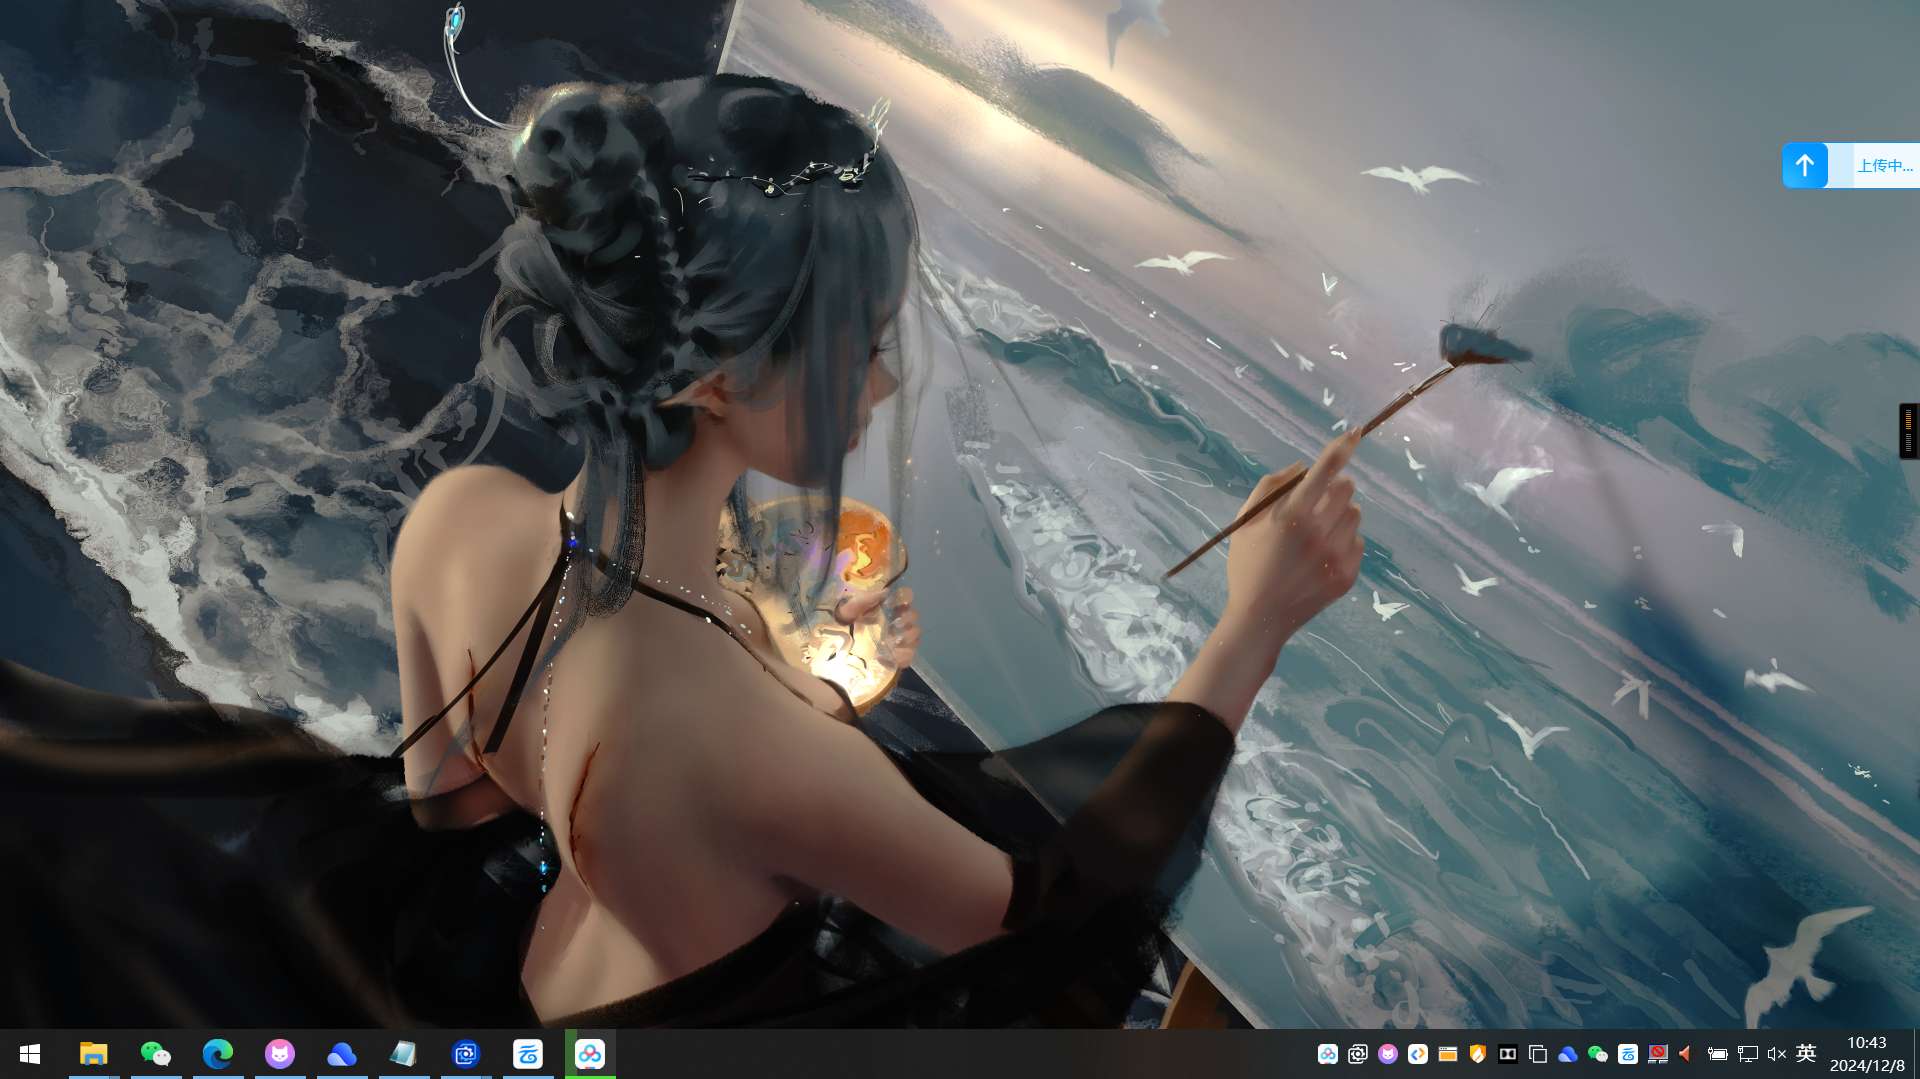Image resolution: width=1920 pixels, height=1079 pixels.
Task: Check the battery status tray icon
Action: pyautogui.click(x=1718, y=1054)
